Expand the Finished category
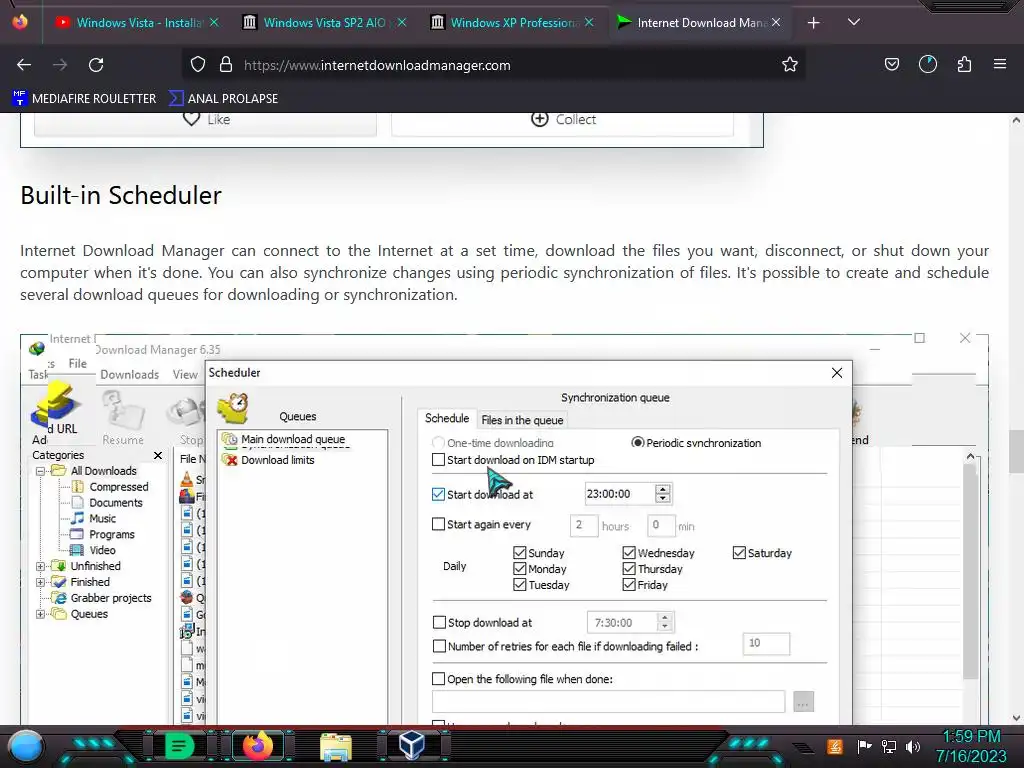The height and width of the screenshot is (768, 1024). coord(40,582)
